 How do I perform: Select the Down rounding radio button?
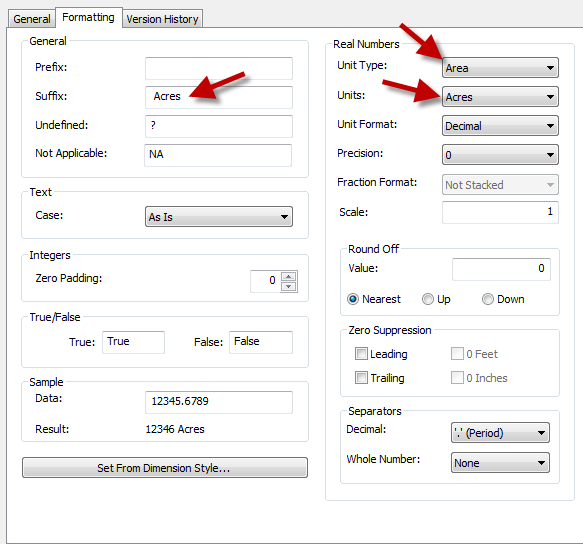pyautogui.click(x=487, y=299)
